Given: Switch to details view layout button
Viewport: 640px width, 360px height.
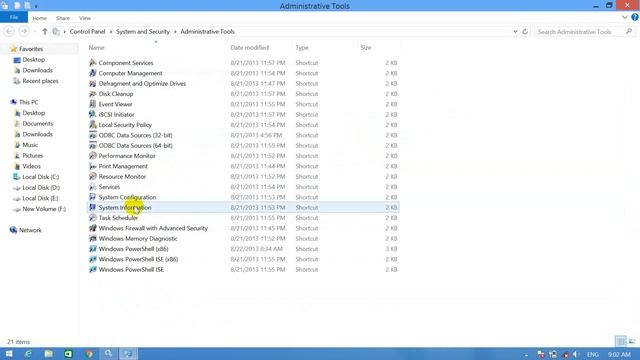Looking at the screenshot, I should click(x=620, y=341).
